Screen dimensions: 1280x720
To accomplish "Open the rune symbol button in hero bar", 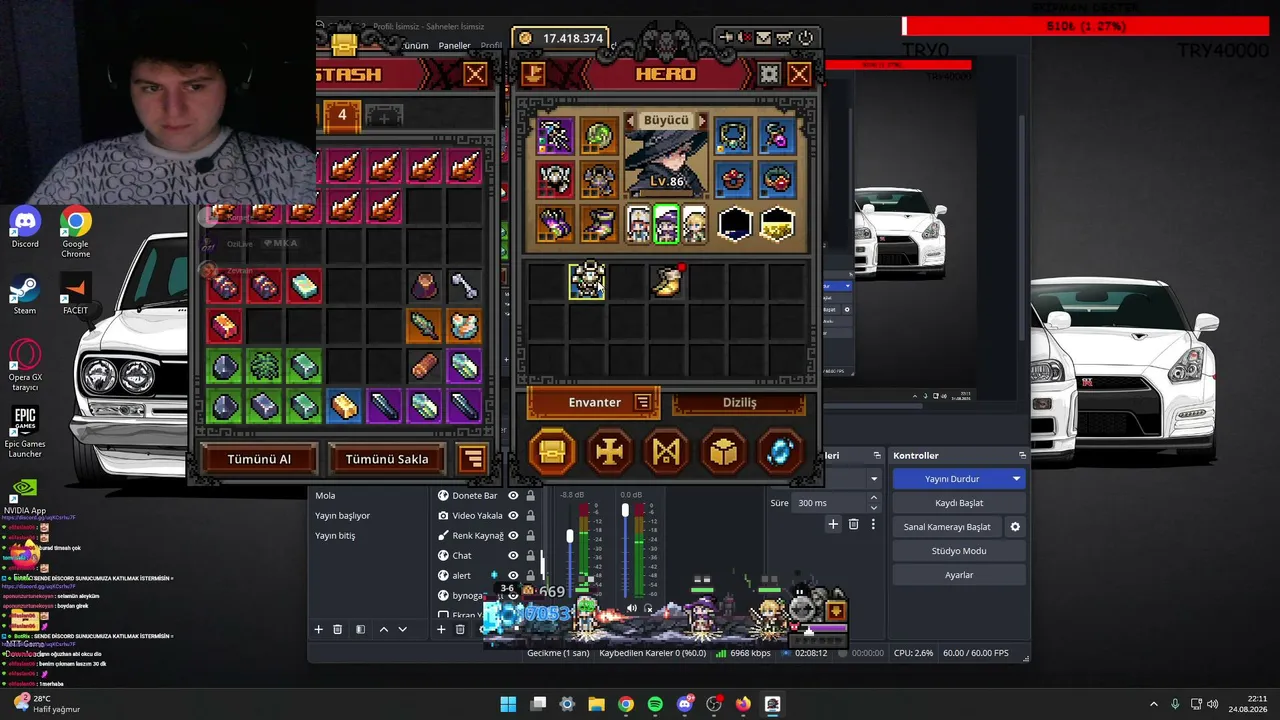I will coord(667,451).
